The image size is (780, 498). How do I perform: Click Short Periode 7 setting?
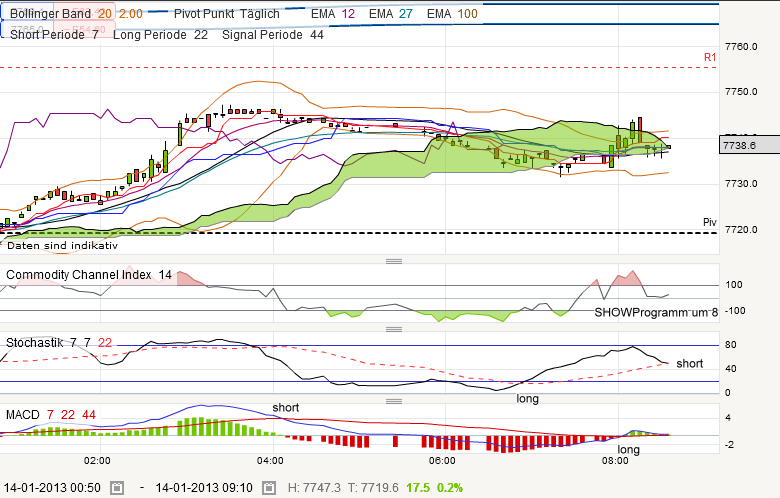point(54,35)
